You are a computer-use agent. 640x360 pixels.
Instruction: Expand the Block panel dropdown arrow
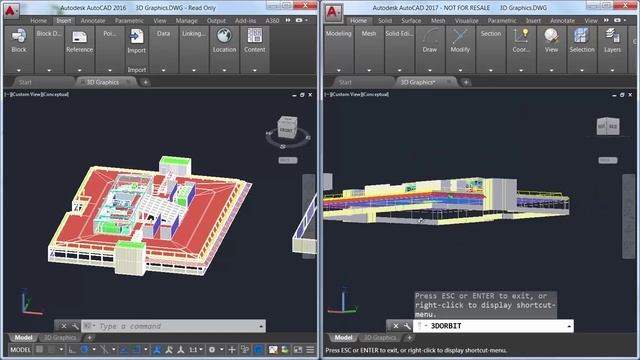coord(19,70)
